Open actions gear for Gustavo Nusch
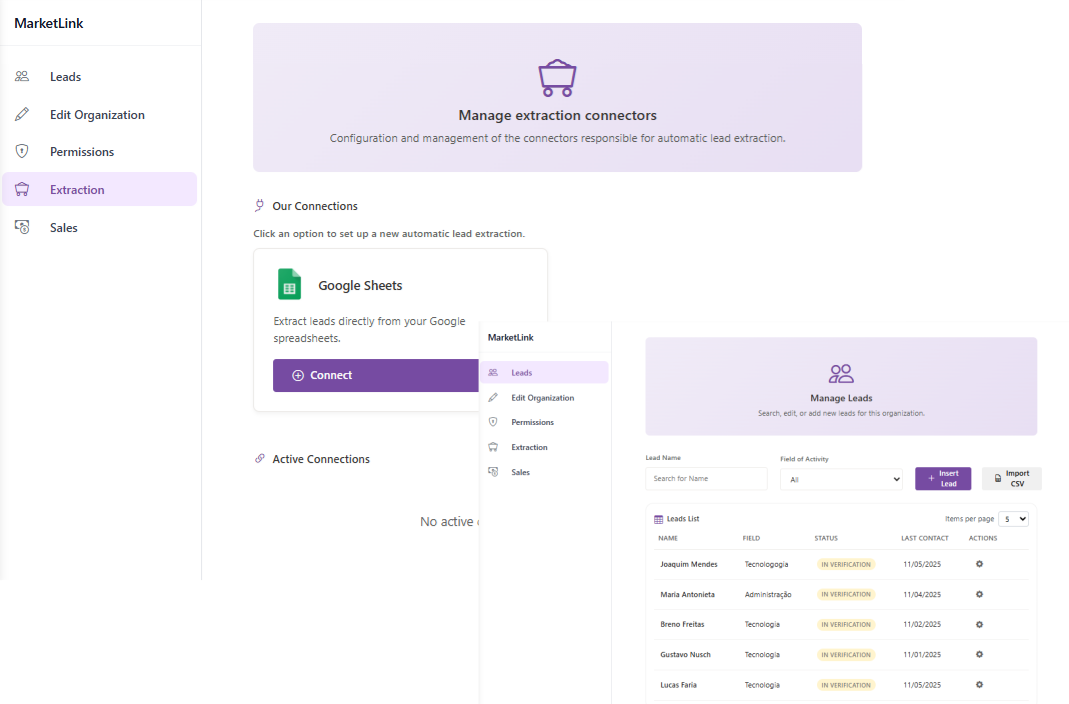Image resolution: width=1069 pixels, height=704 pixels. 979,654
